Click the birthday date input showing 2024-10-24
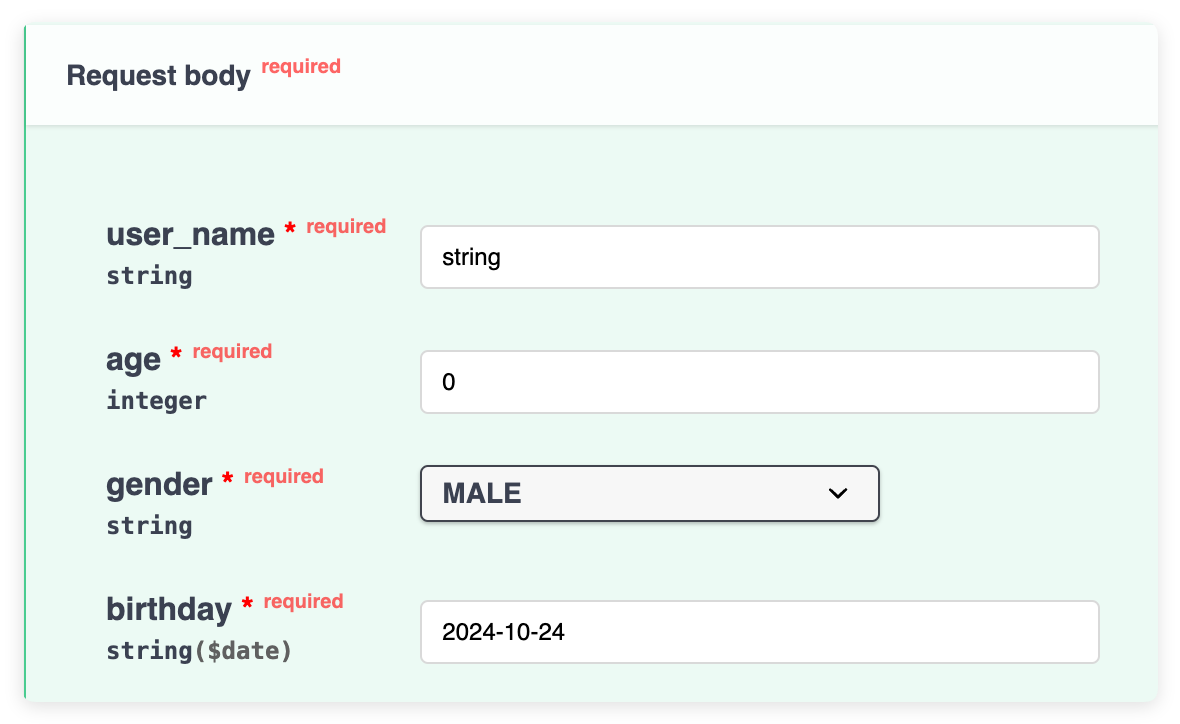1180x724 pixels. click(x=760, y=632)
